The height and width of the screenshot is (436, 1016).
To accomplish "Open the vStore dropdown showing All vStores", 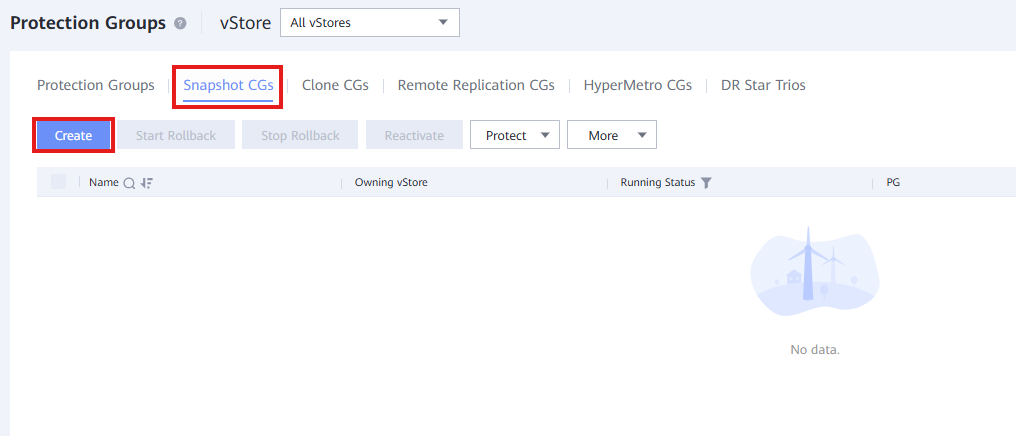I will tap(369, 23).
